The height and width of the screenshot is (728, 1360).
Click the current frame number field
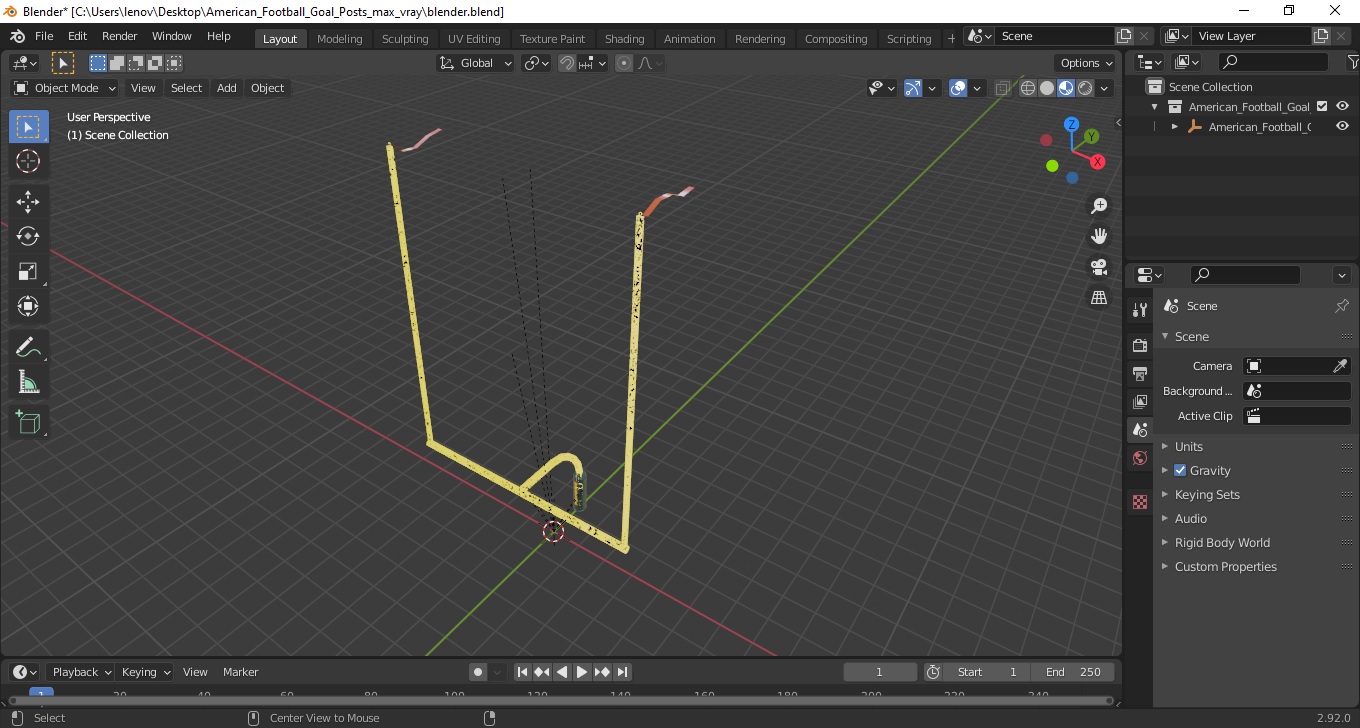pos(880,672)
